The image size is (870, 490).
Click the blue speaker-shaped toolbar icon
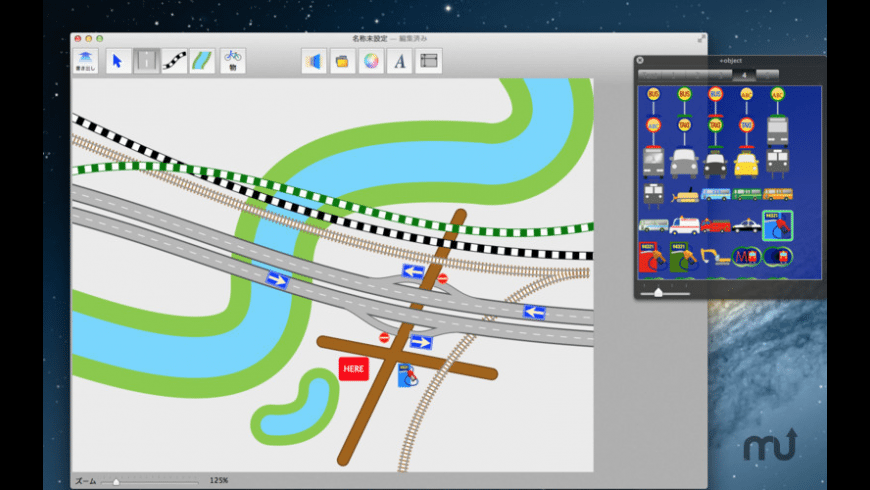point(314,61)
